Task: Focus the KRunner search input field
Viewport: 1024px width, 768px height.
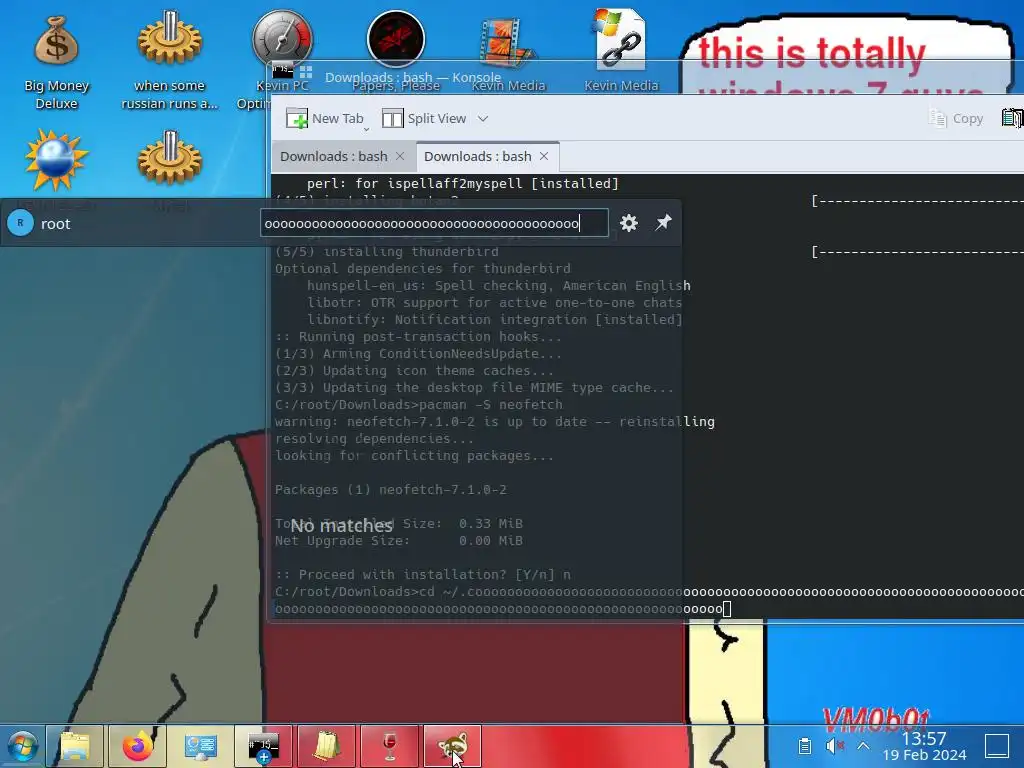Action: click(x=434, y=223)
